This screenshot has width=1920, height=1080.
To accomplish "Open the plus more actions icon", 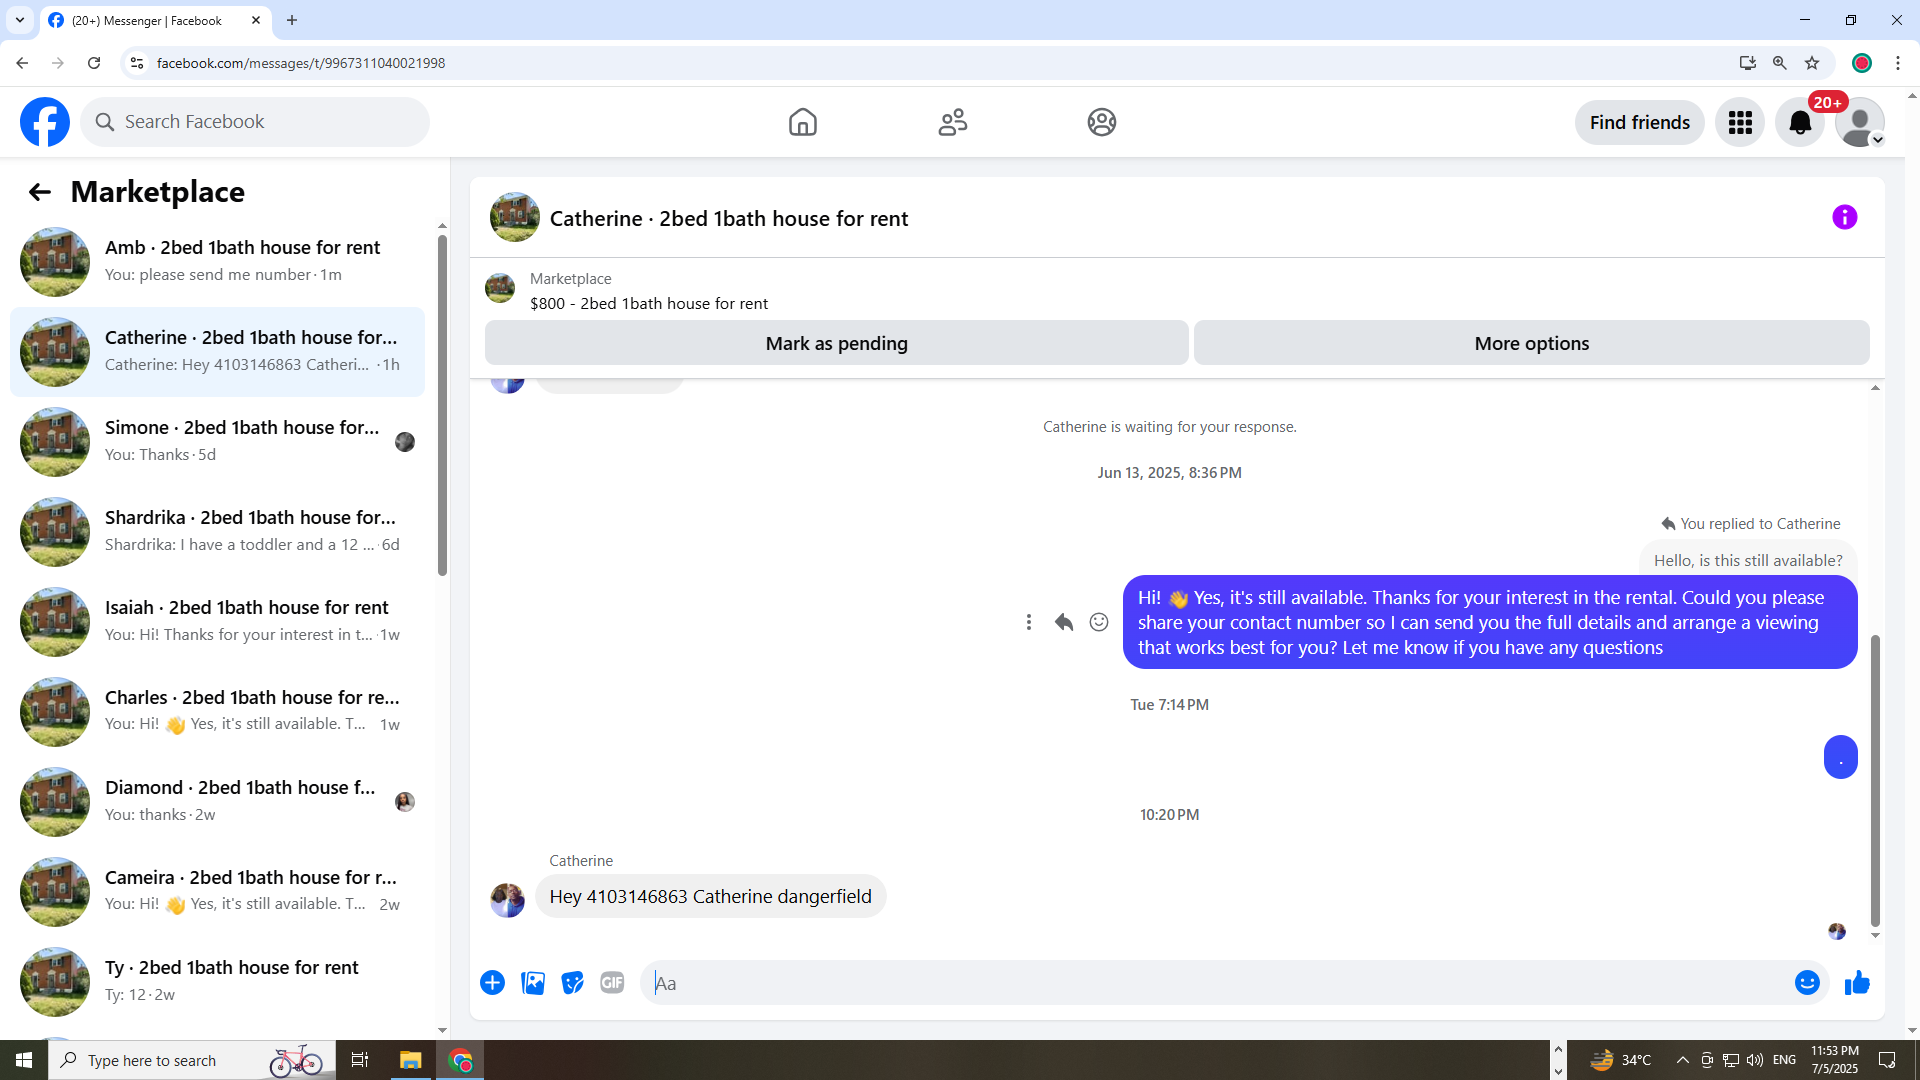I will pos(492,983).
